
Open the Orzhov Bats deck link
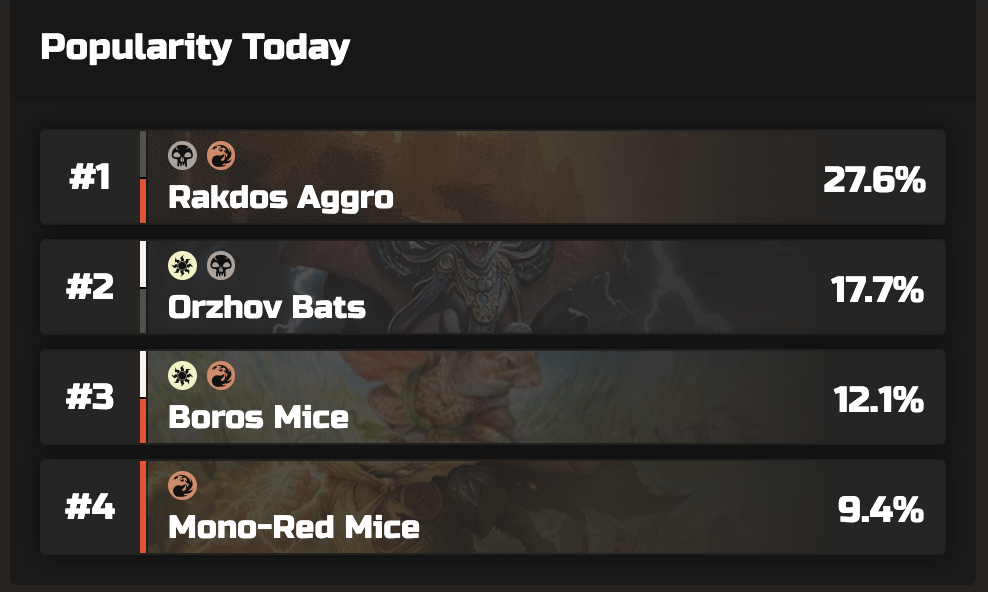coord(267,307)
